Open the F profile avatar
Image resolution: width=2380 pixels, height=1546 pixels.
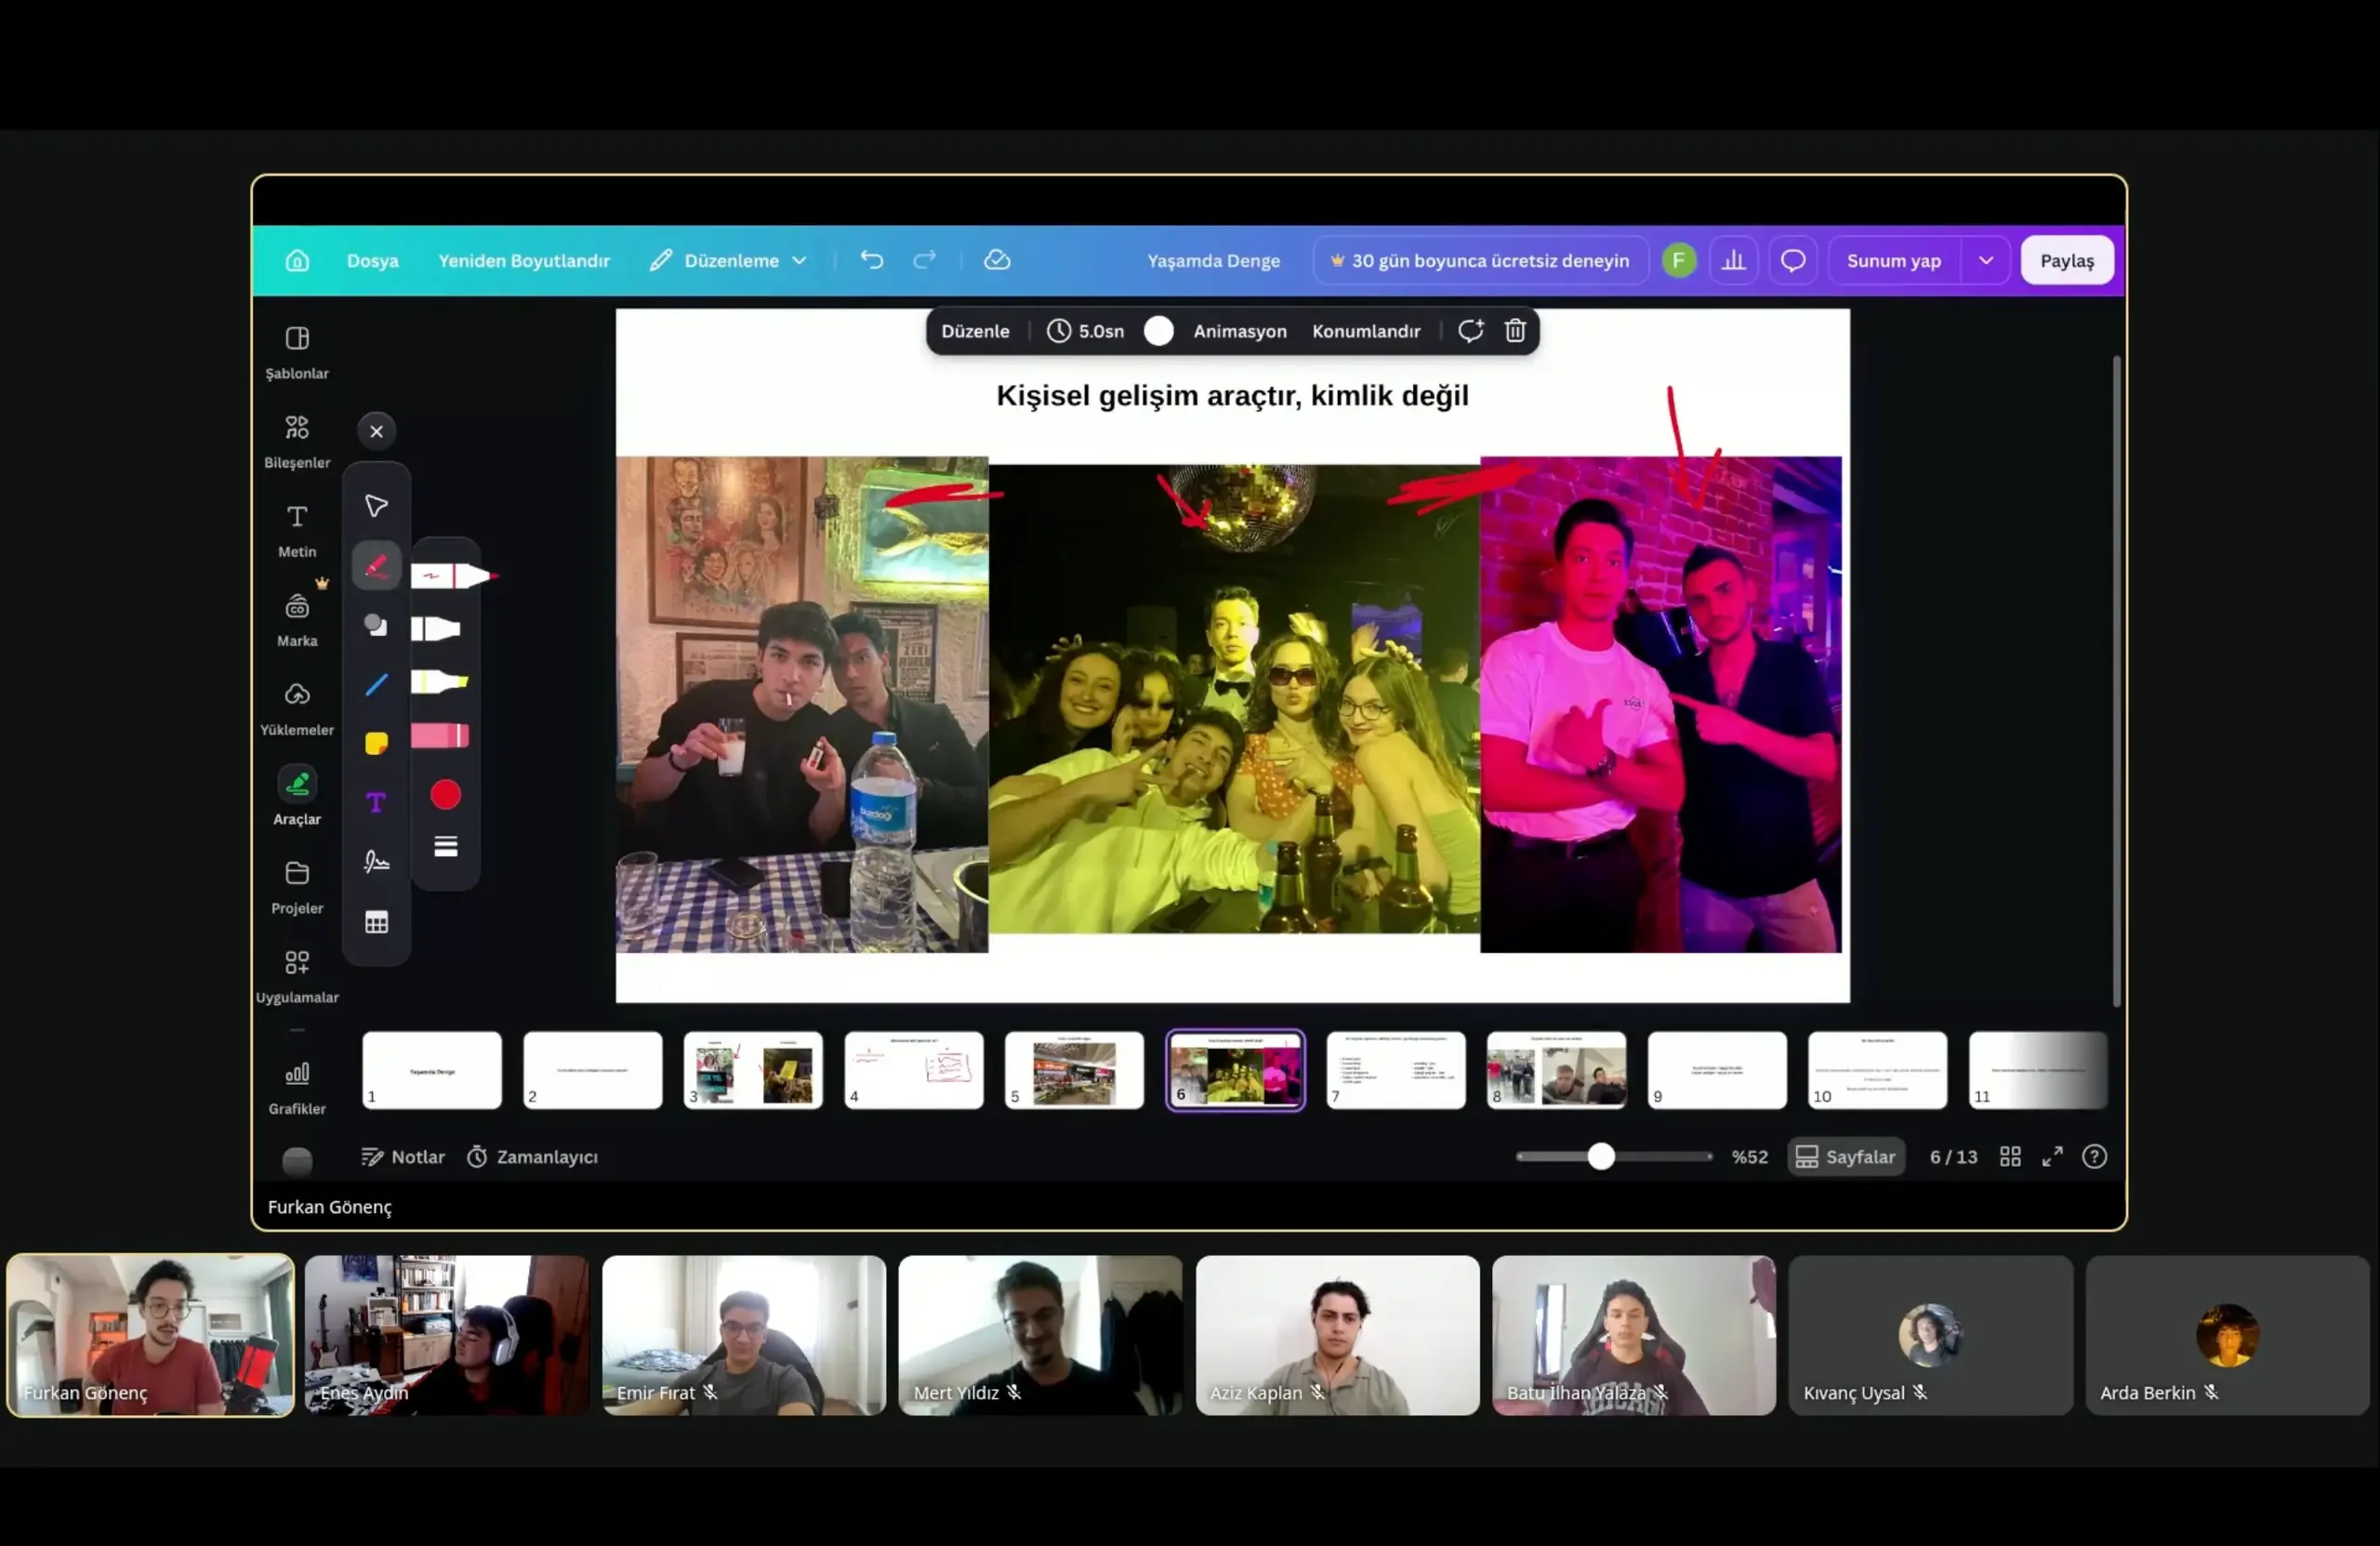[x=1679, y=261]
